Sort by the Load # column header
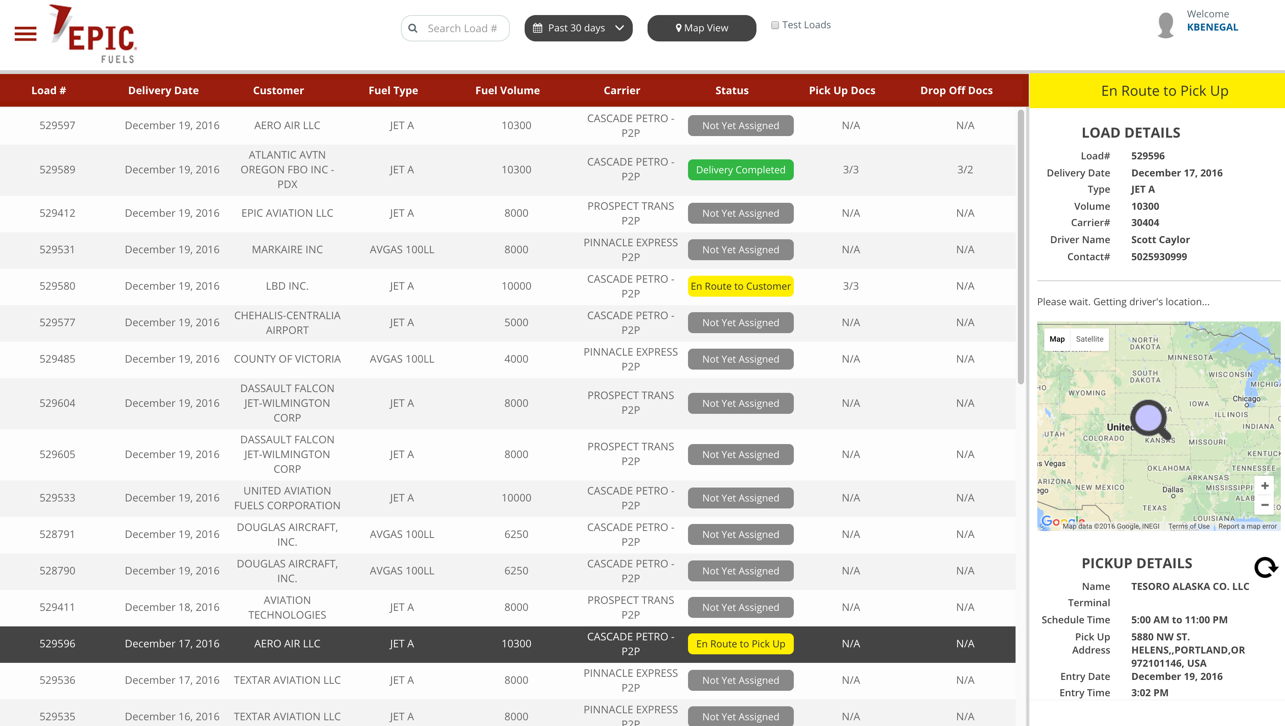This screenshot has height=726, width=1285. [49, 90]
